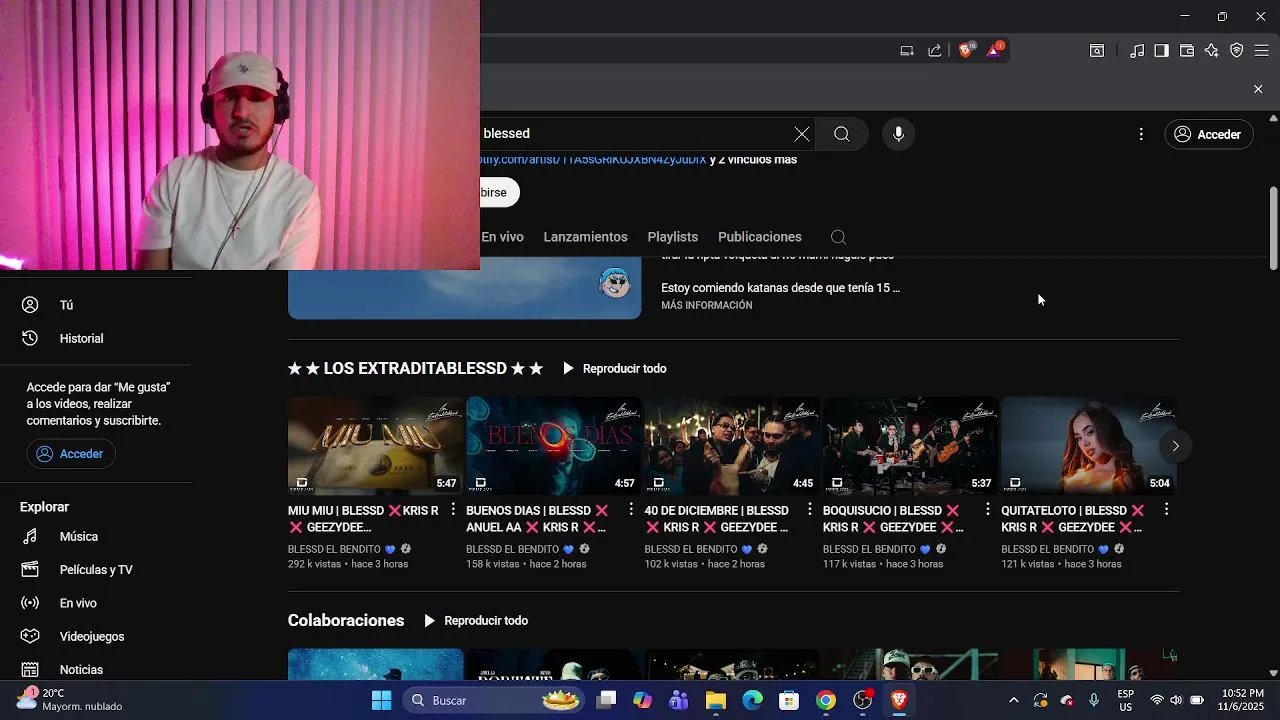Start voice search with the microphone button
The width and height of the screenshot is (1280, 720).
pyautogui.click(x=899, y=134)
